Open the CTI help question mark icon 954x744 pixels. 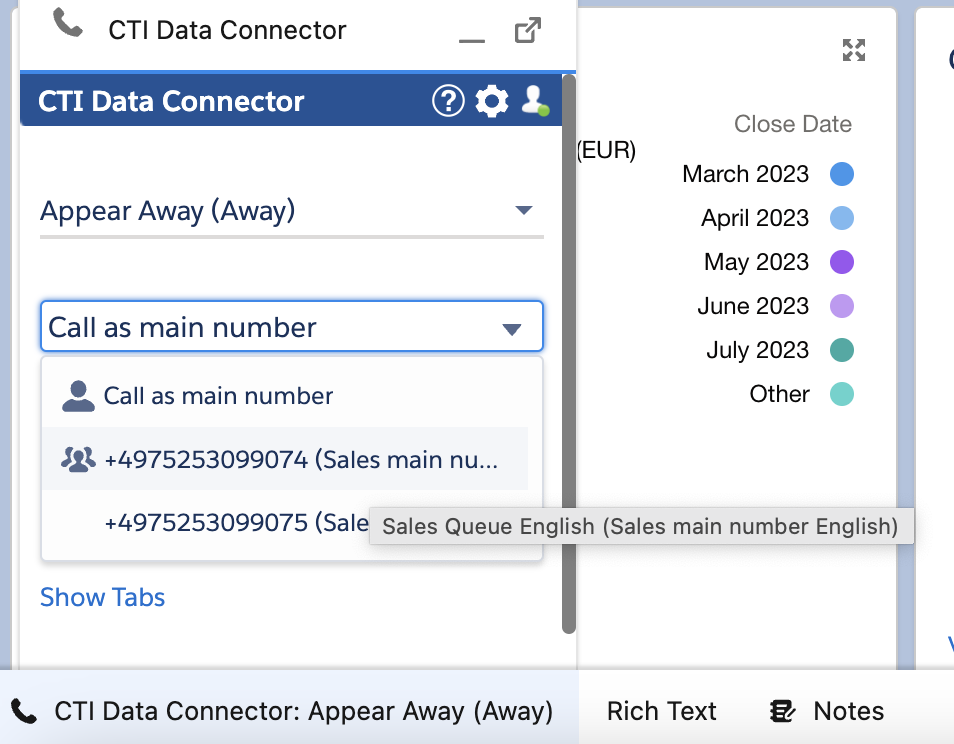click(448, 101)
